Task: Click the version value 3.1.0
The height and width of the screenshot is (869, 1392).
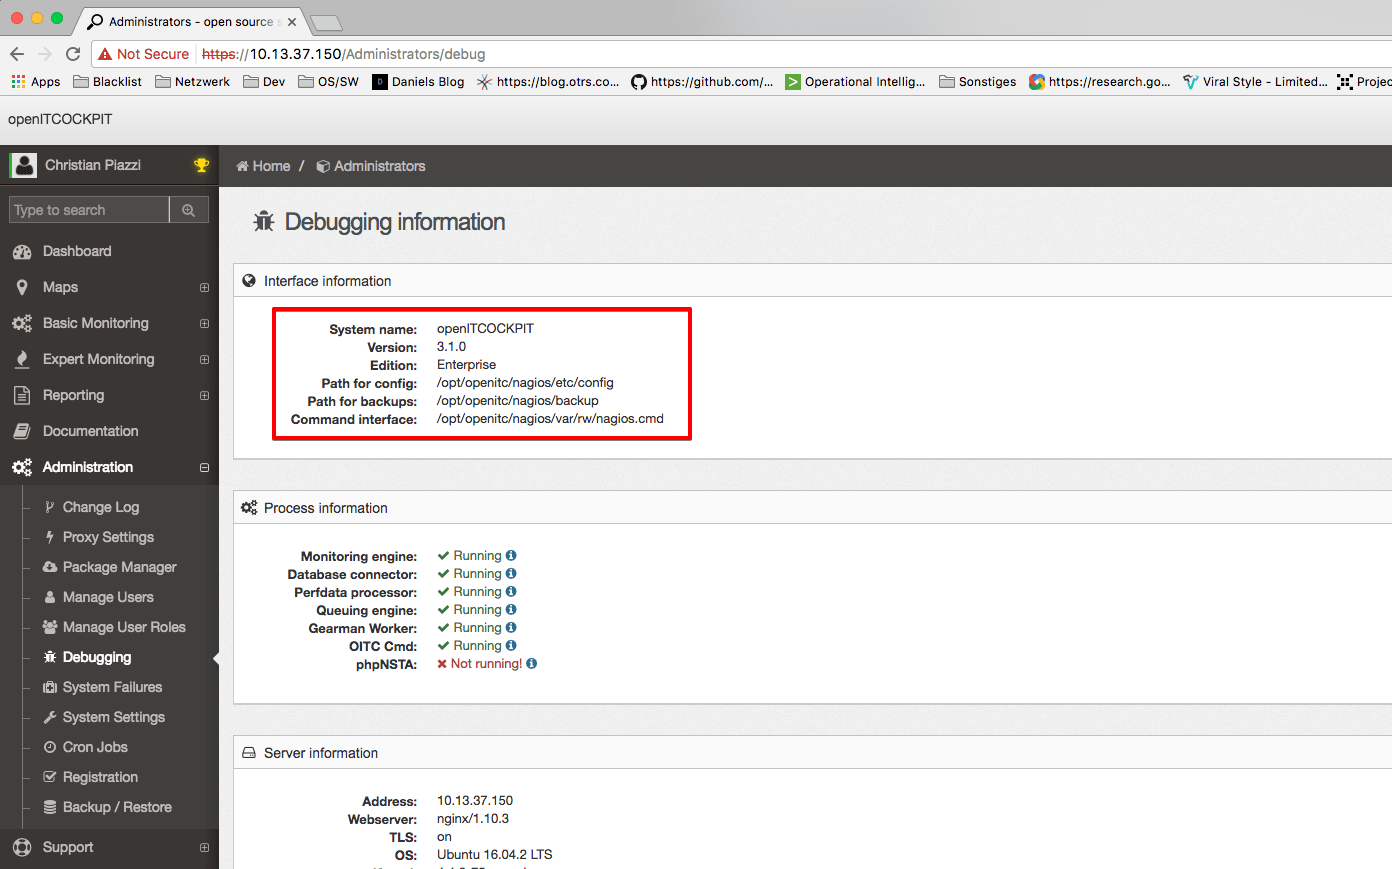Action: (451, 347)
